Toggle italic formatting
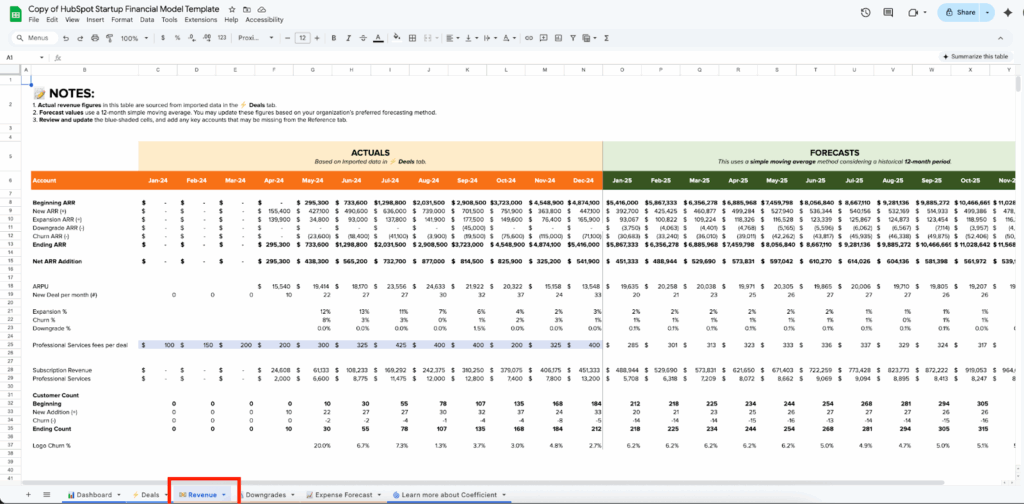1024x504 pixels. (346, 38)
